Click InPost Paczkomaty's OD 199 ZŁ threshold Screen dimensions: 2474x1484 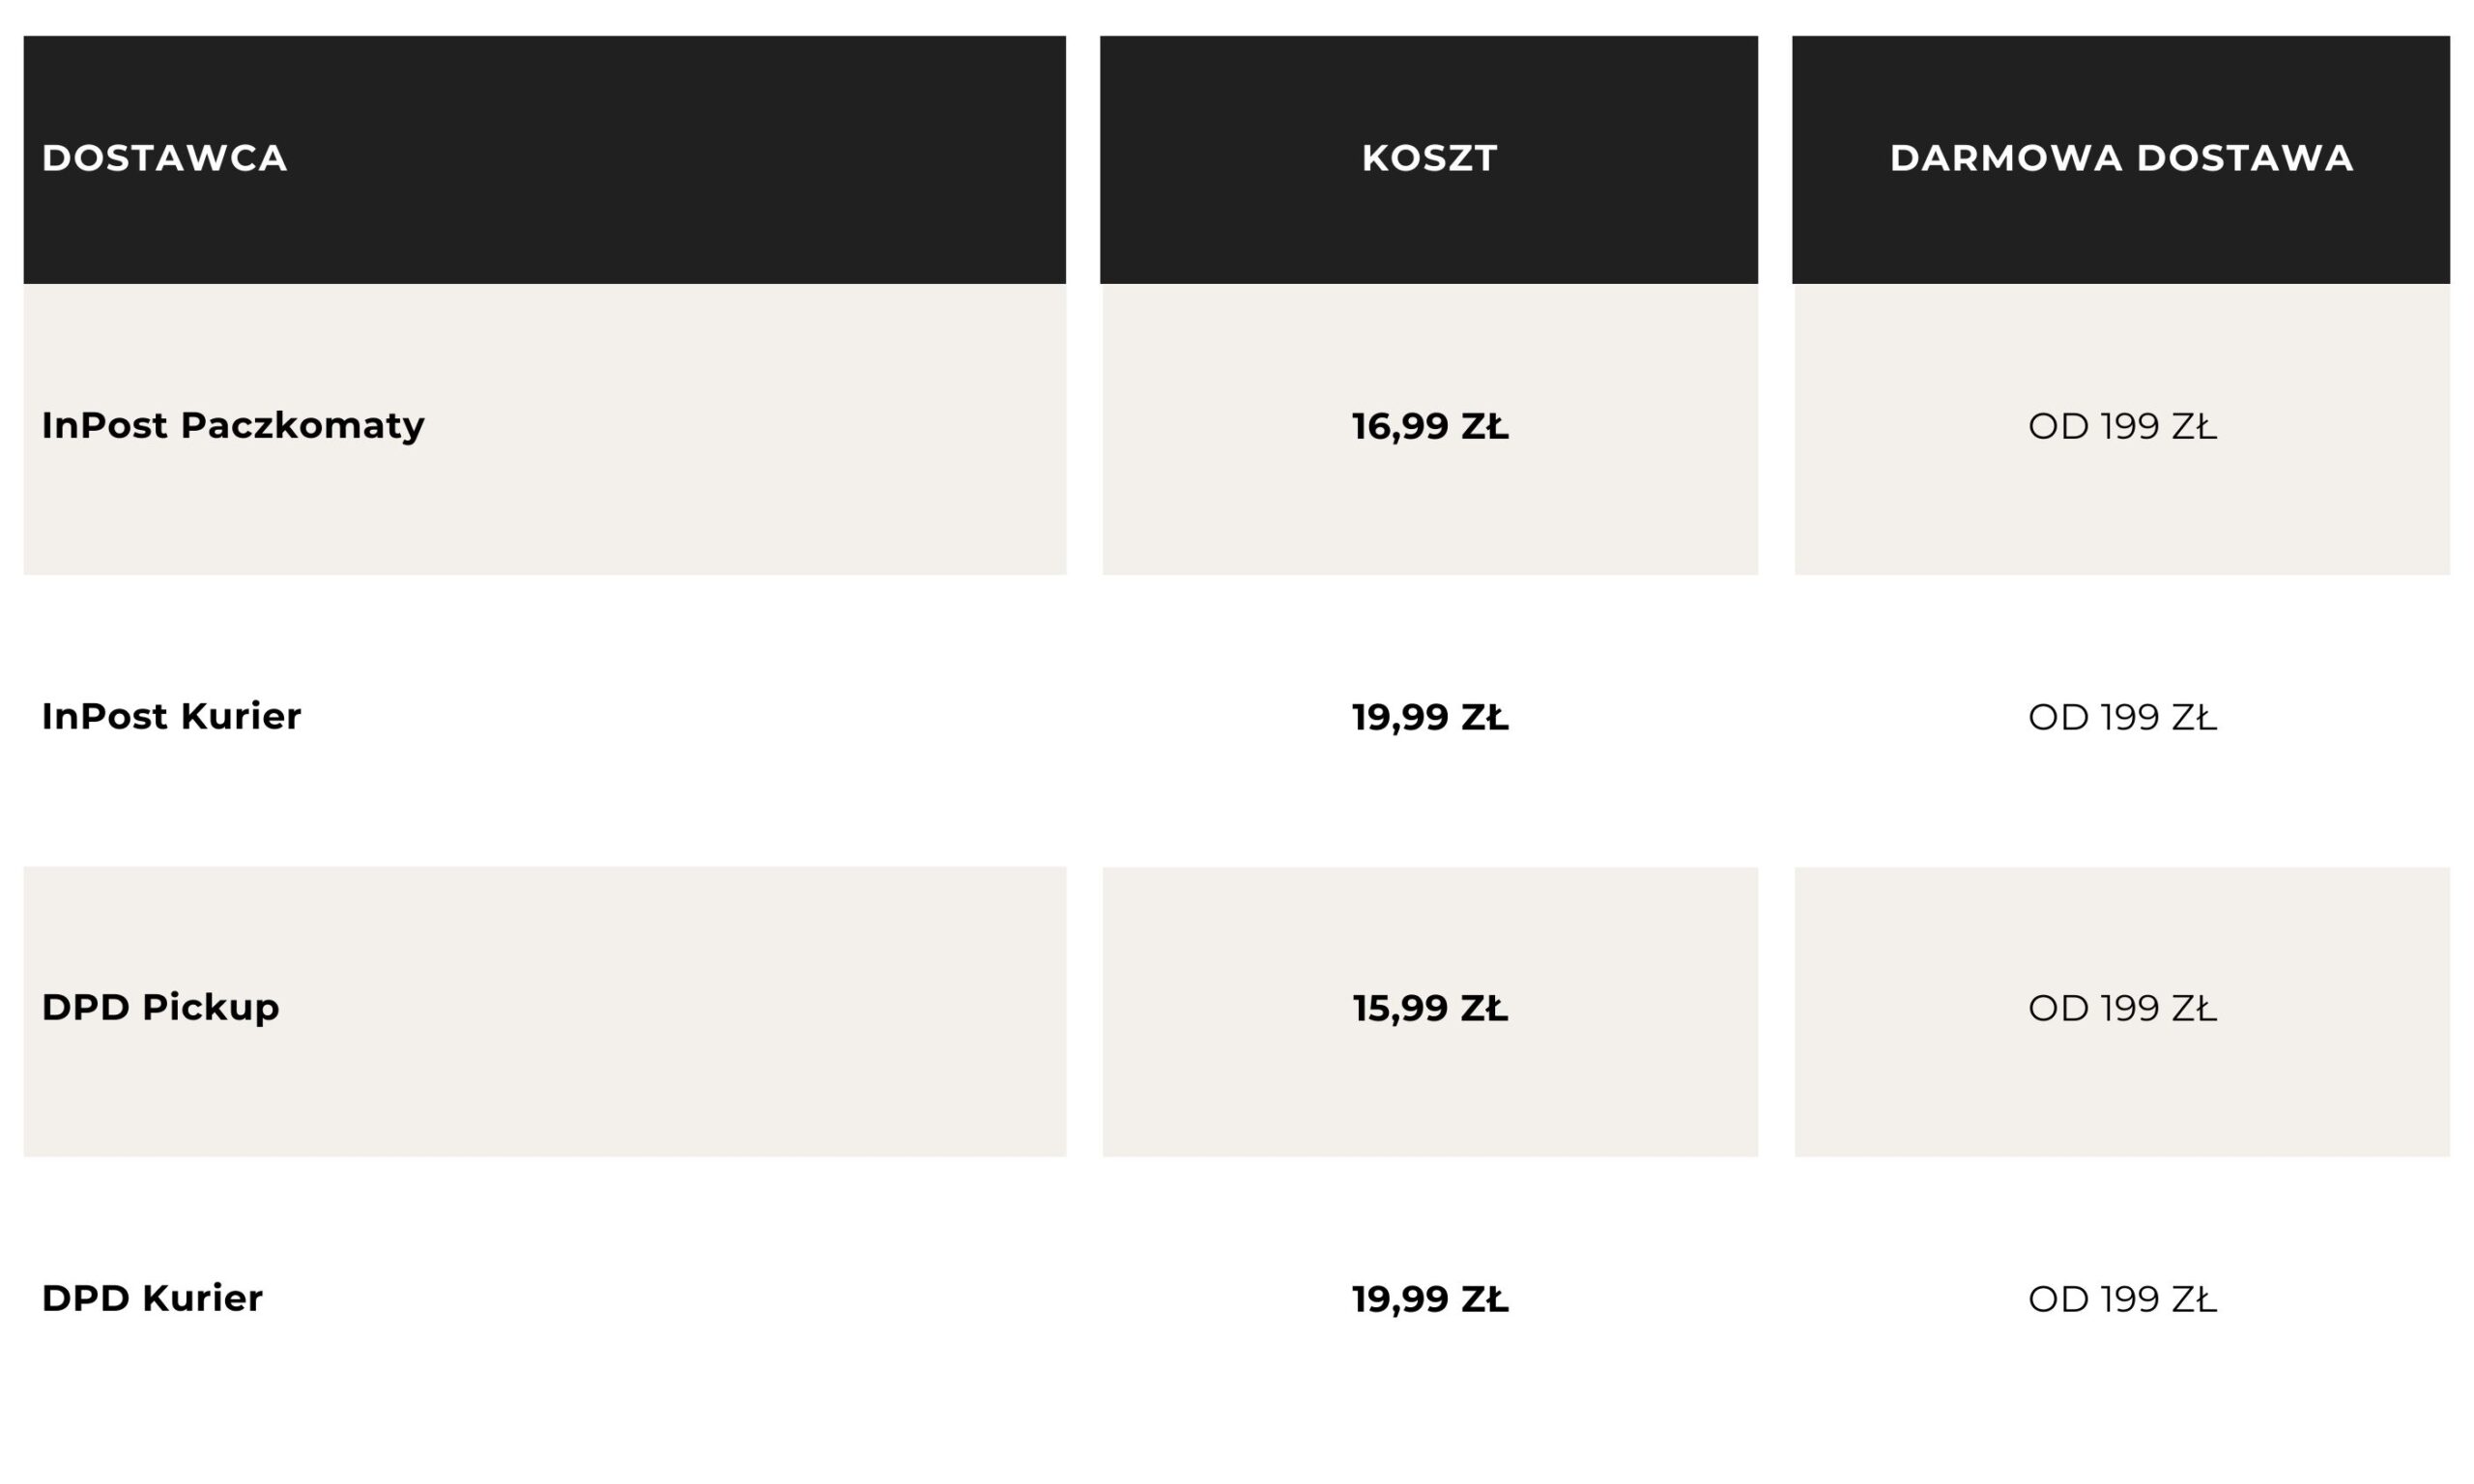click(2122, 427)
